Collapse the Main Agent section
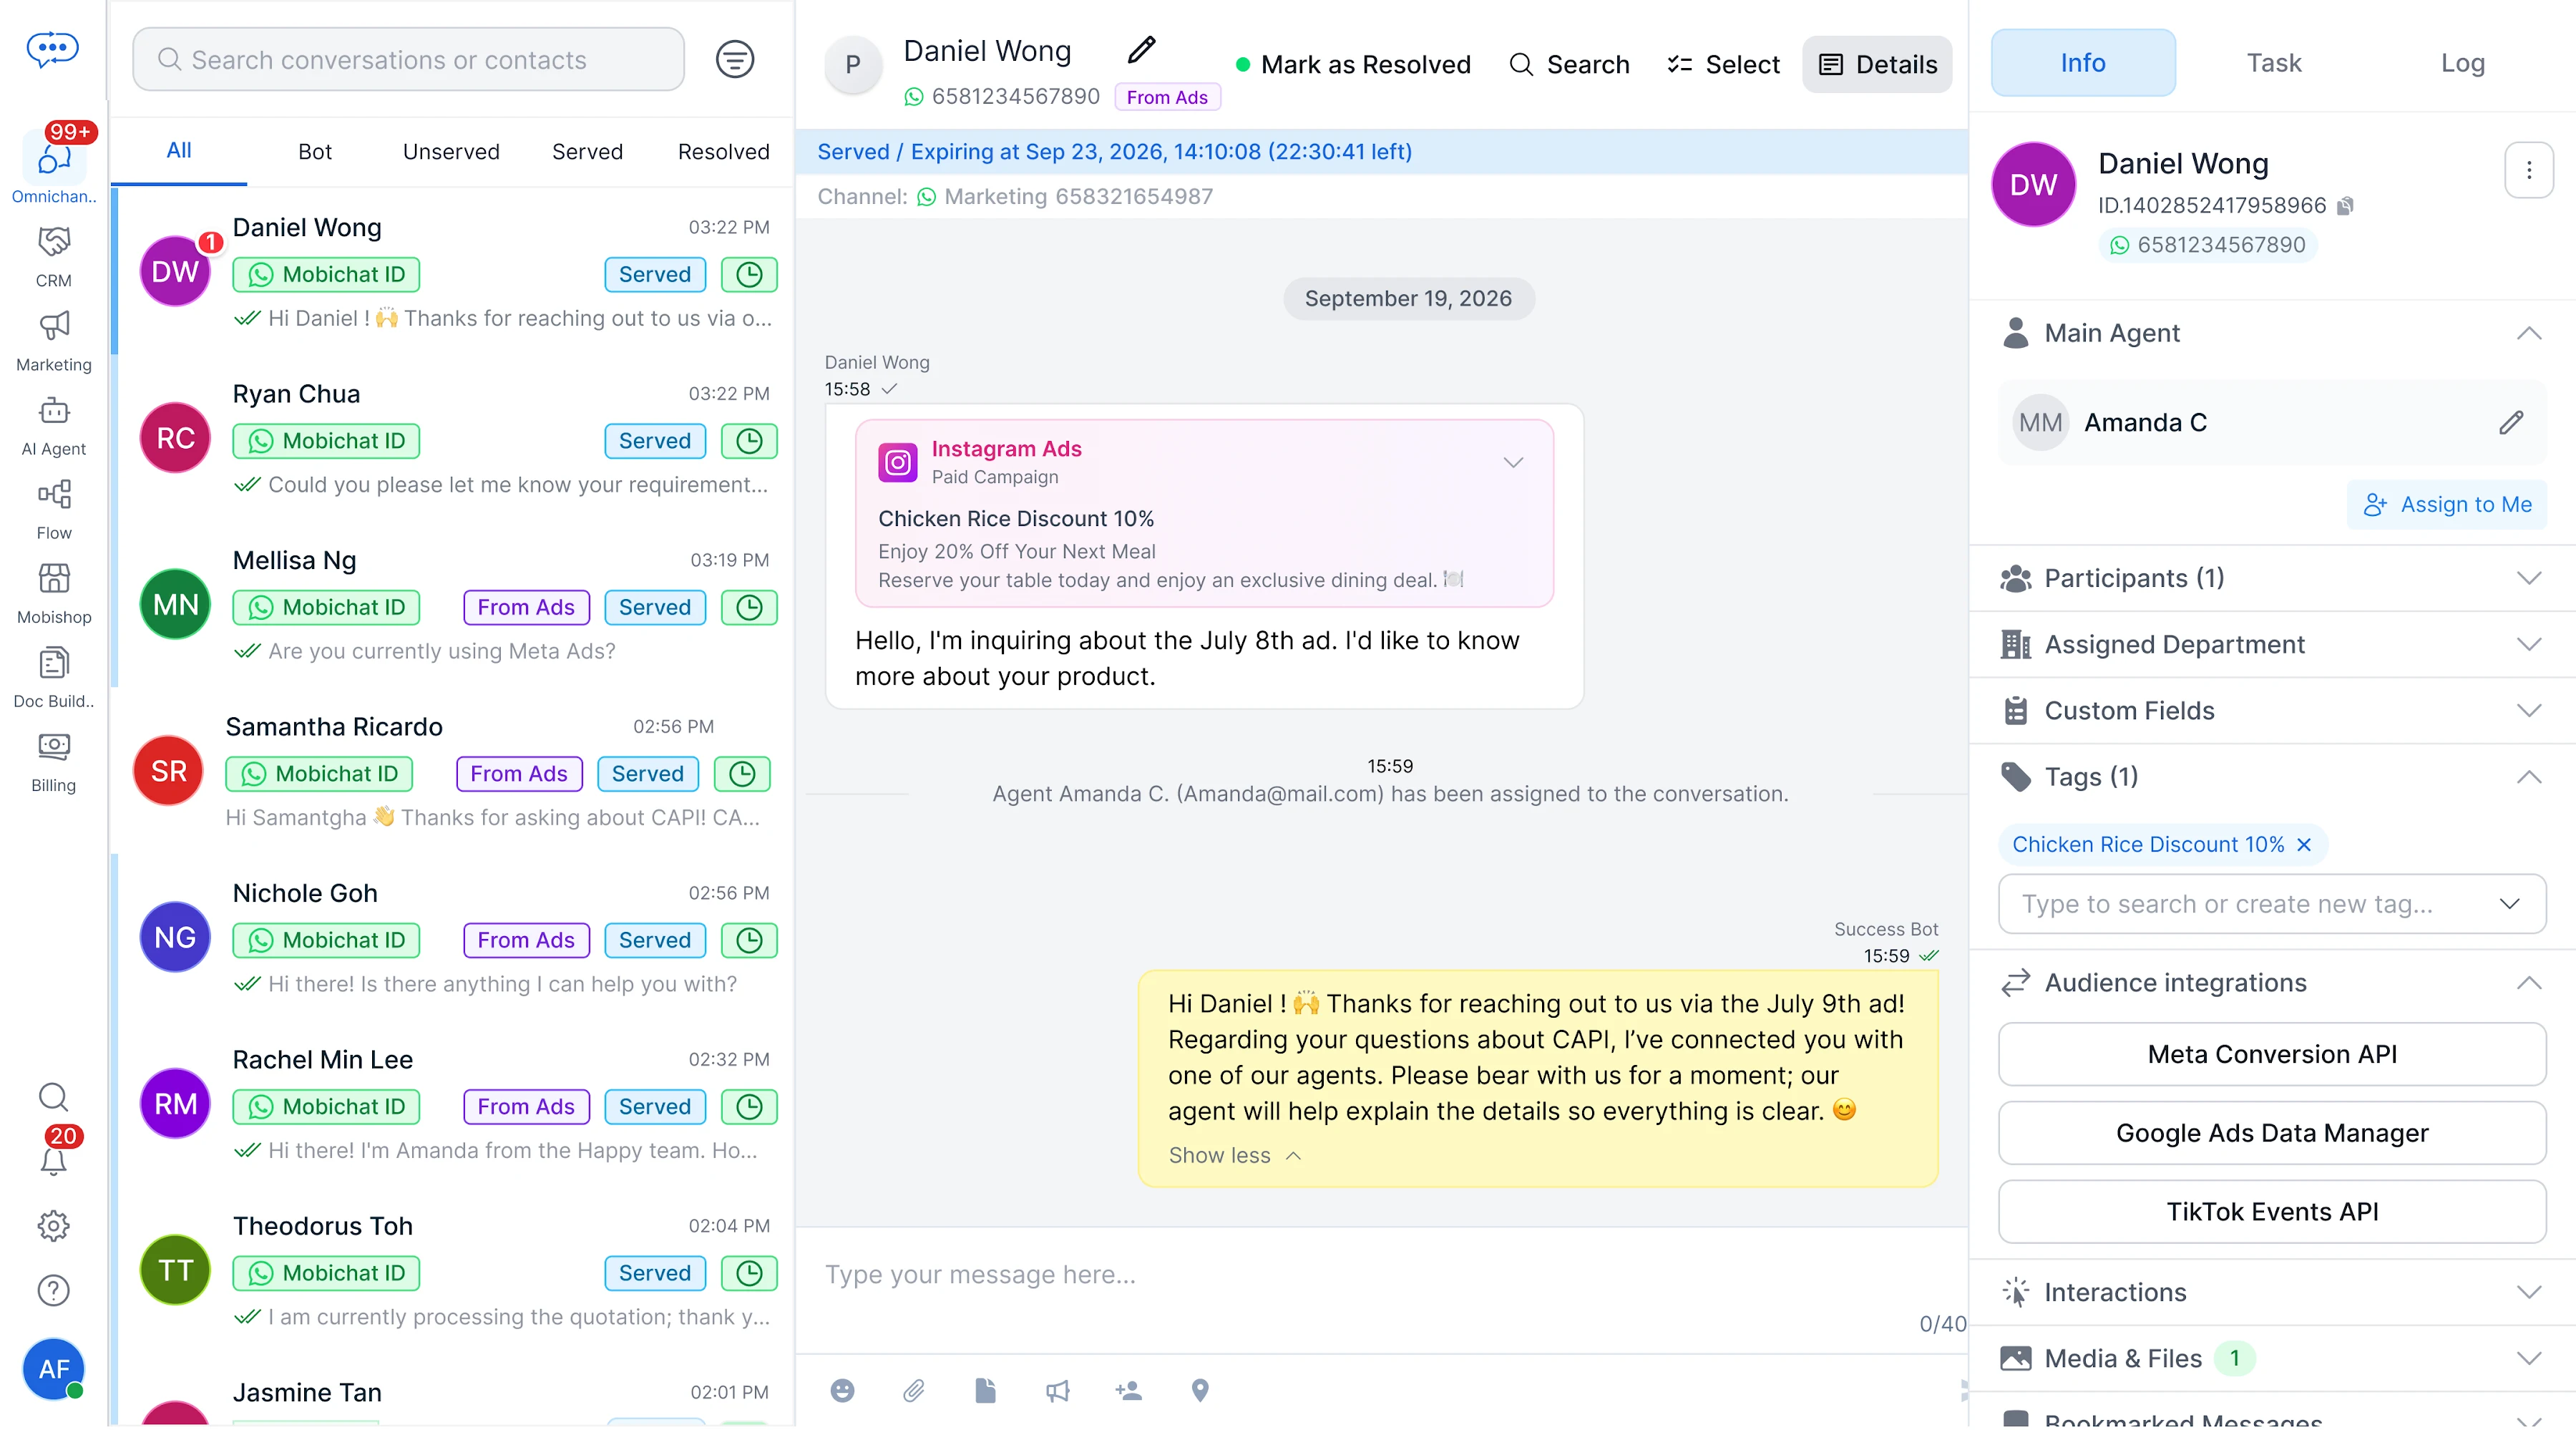This screenshot has height=1430, width=2576. (x=2528, y=333)
